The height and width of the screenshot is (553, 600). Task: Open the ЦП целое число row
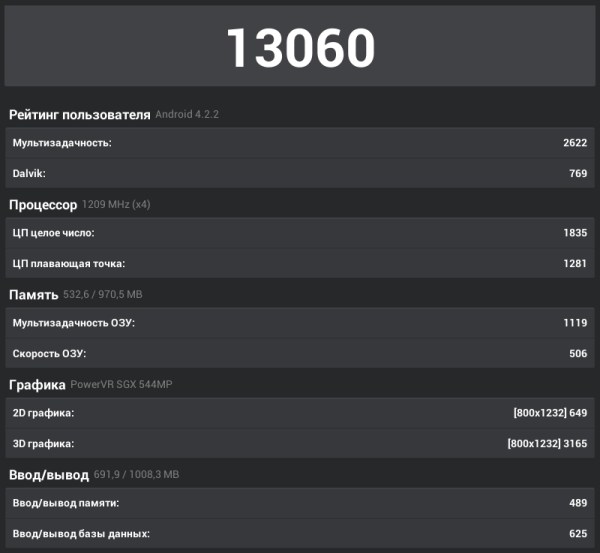point(300,233)
